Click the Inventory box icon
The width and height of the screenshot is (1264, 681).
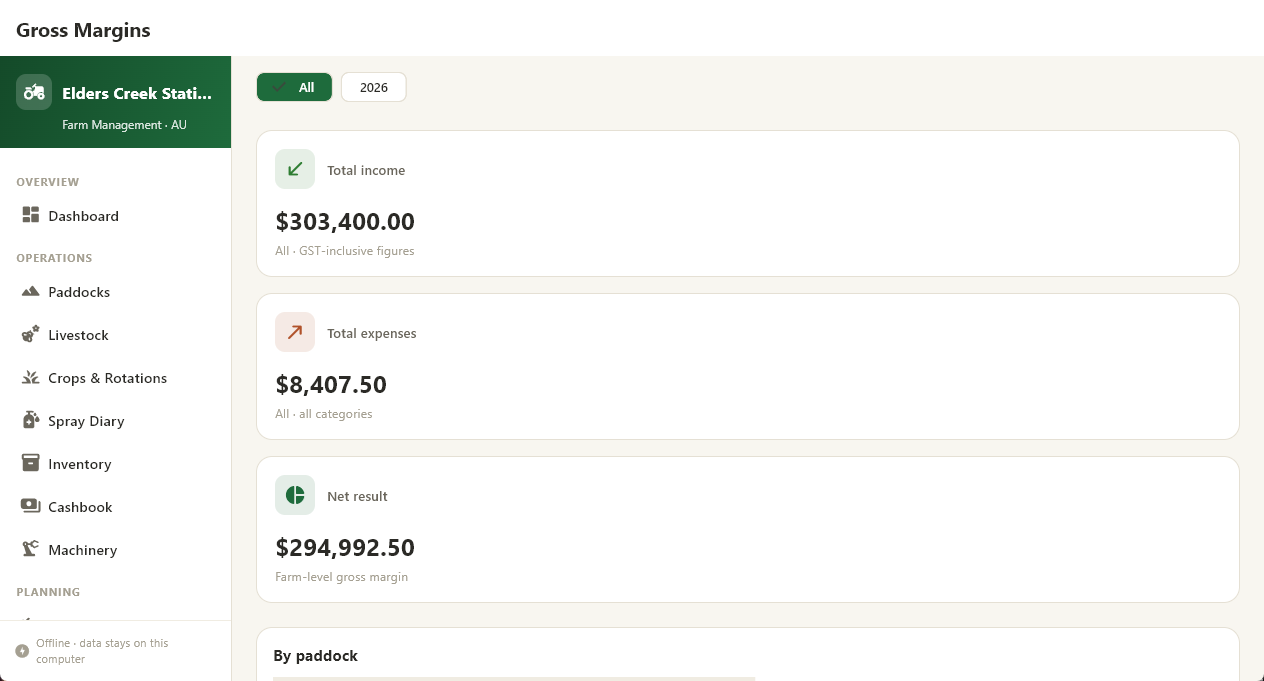pos(30,463)
